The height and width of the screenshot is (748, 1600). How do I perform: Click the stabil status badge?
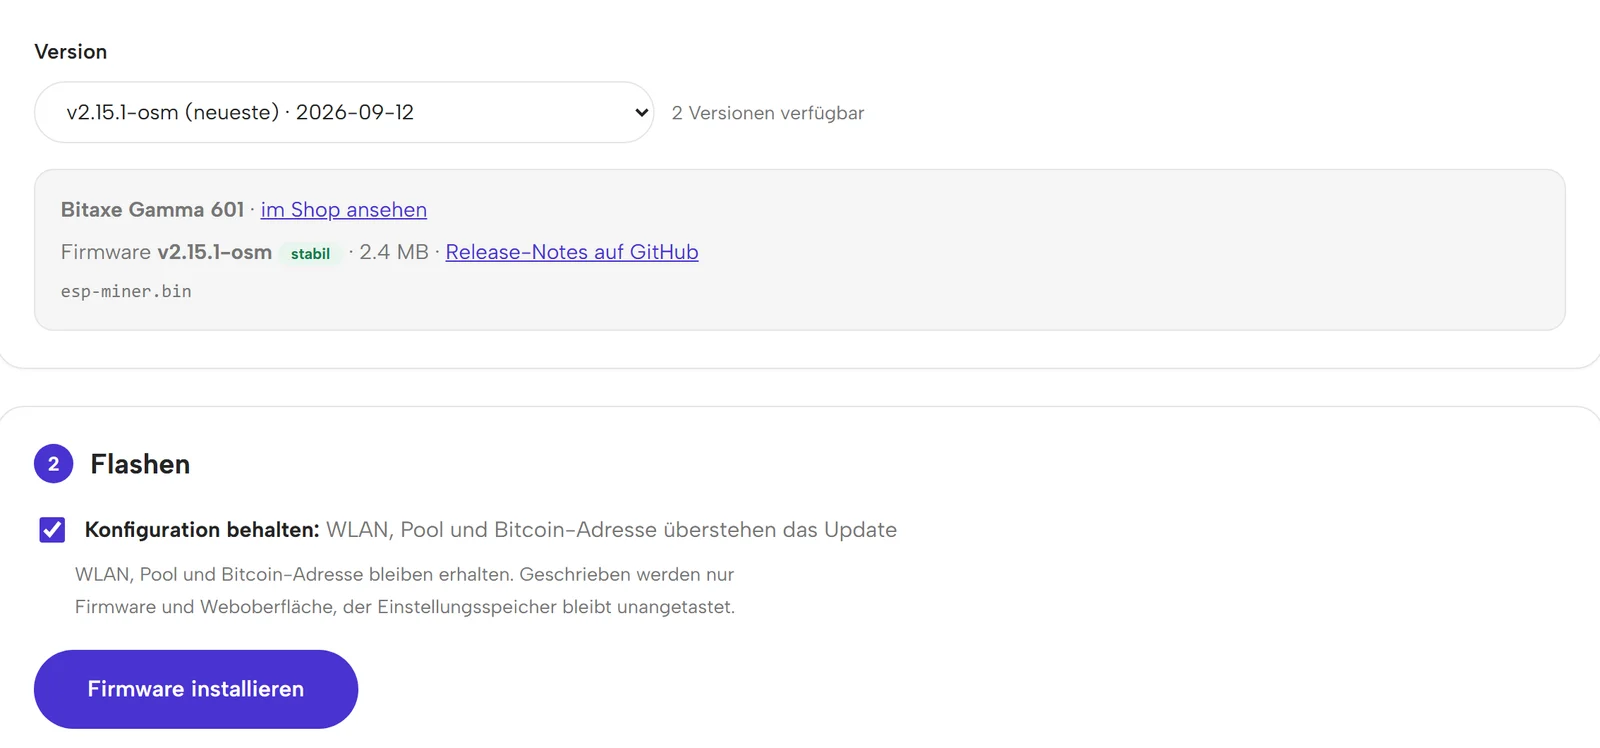coord(310,254)
